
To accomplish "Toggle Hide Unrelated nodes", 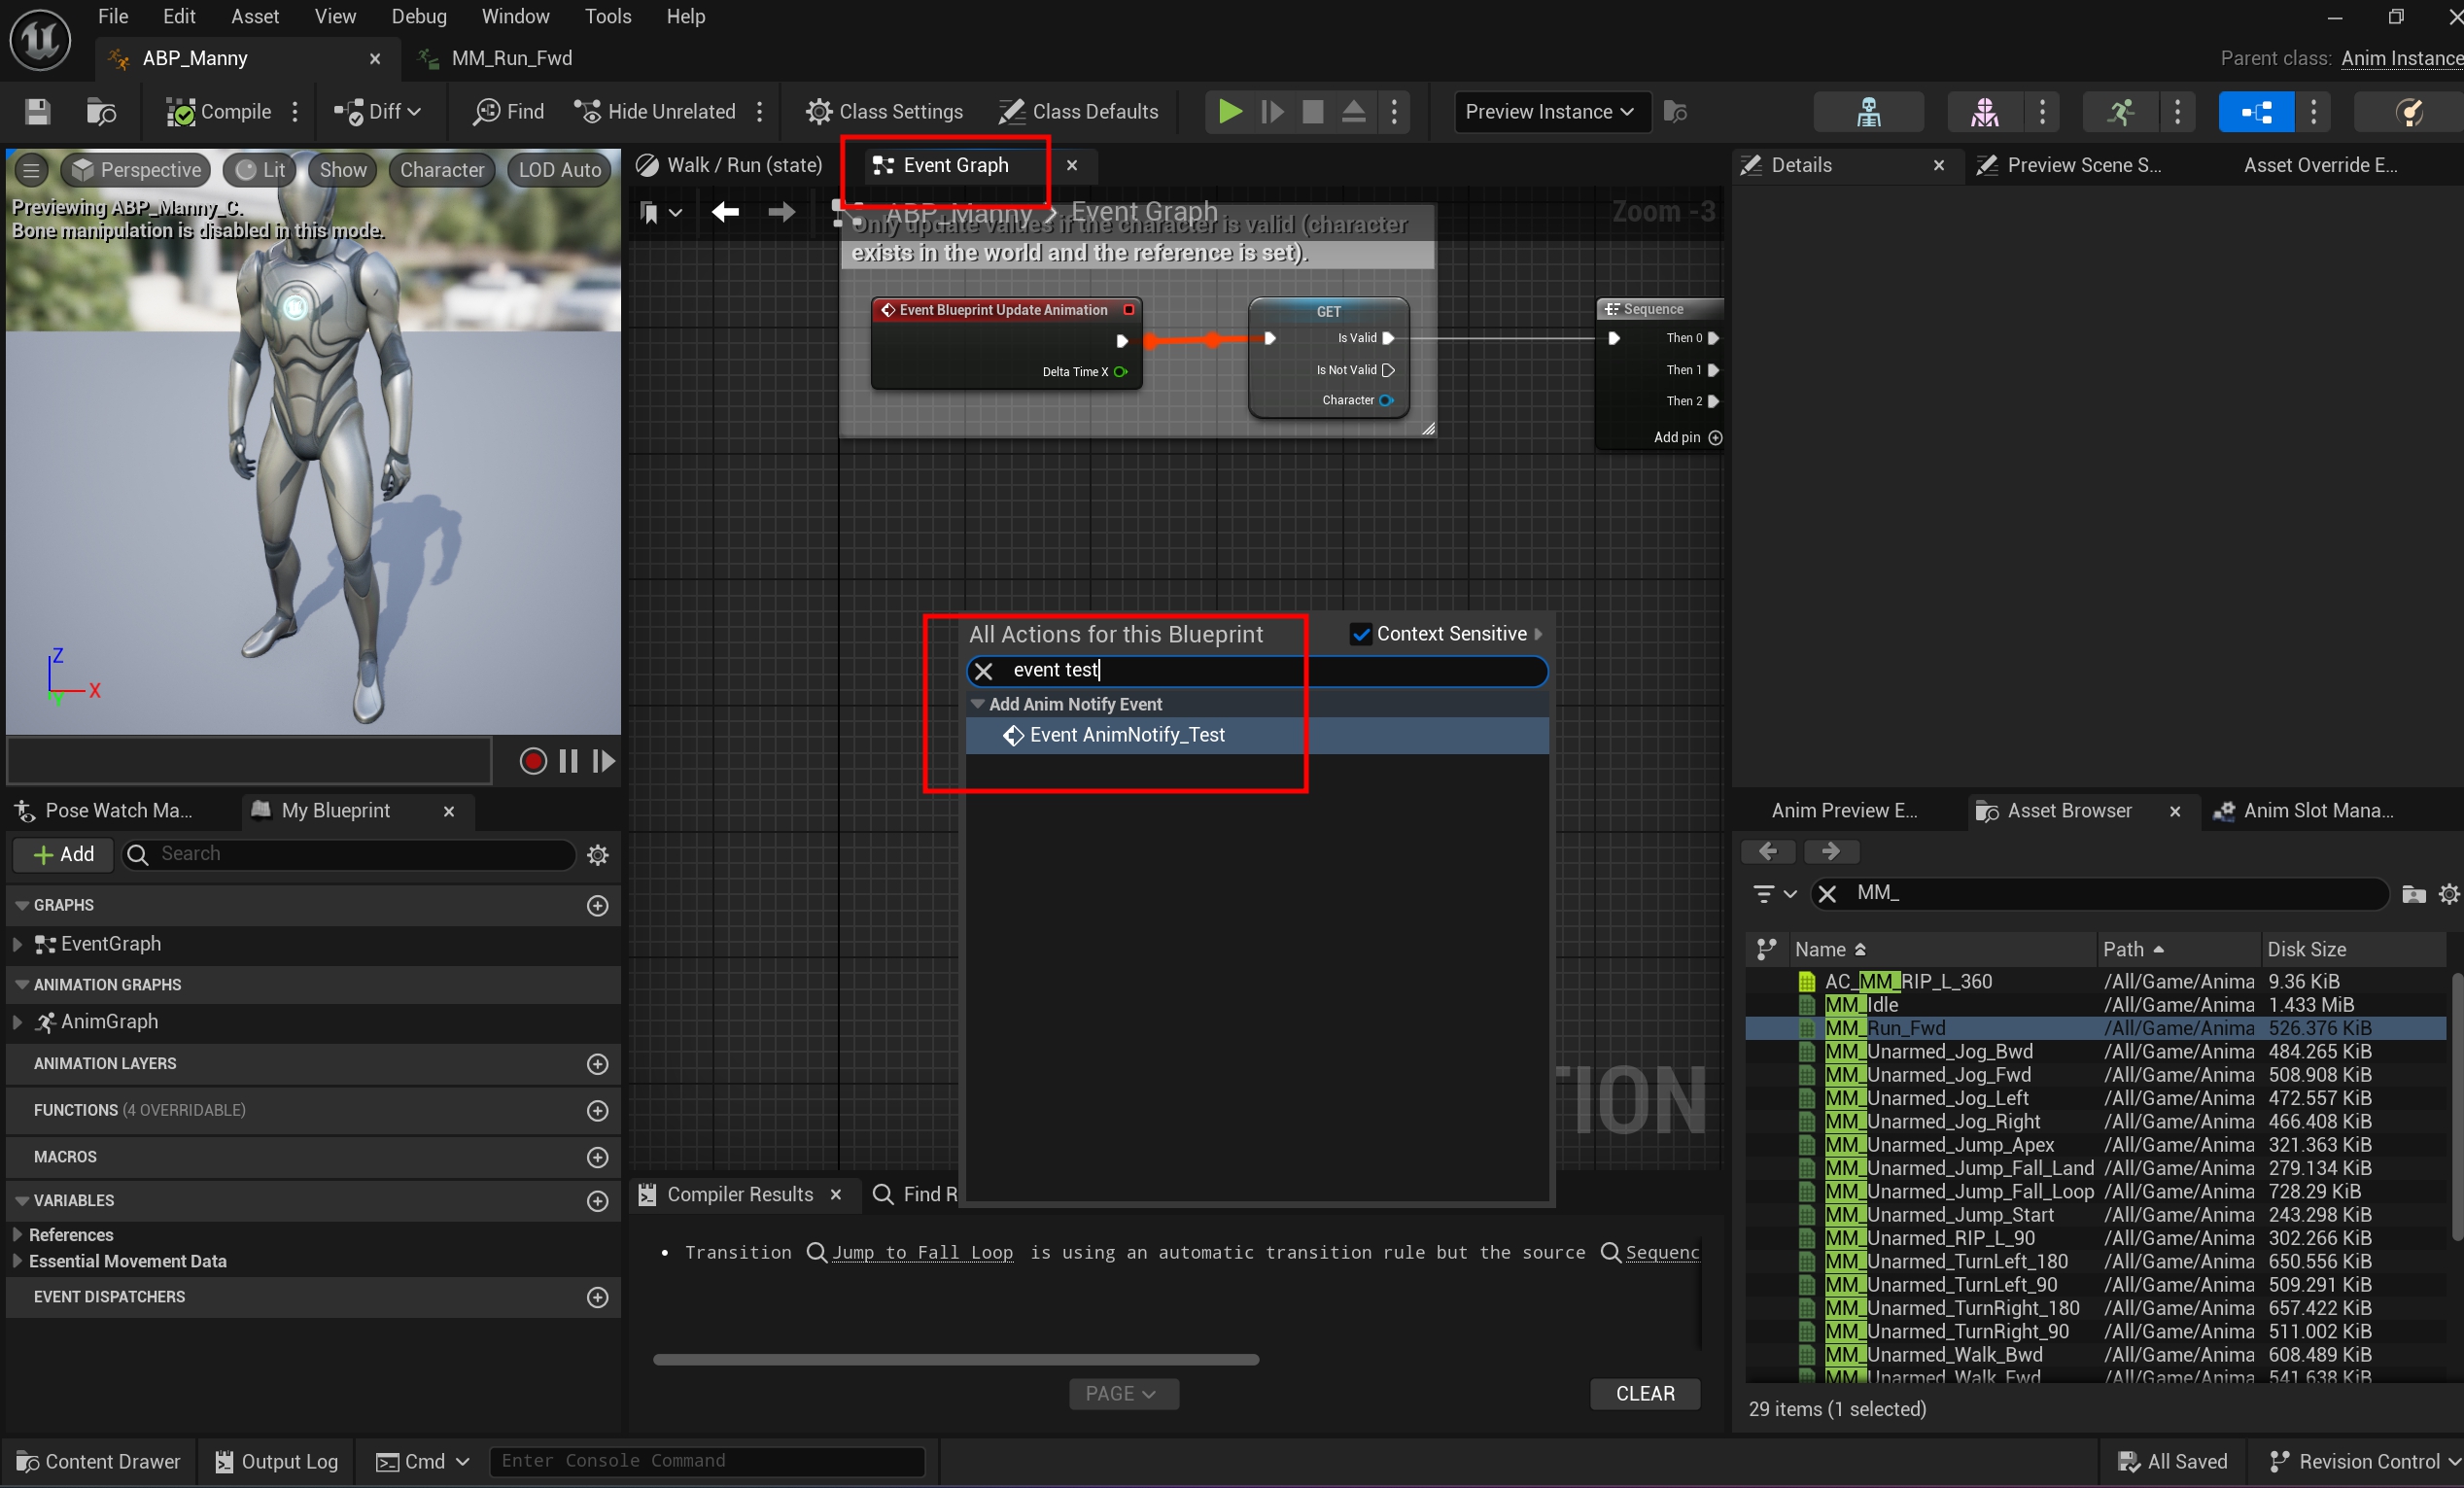I will click(x=654, y=111).
